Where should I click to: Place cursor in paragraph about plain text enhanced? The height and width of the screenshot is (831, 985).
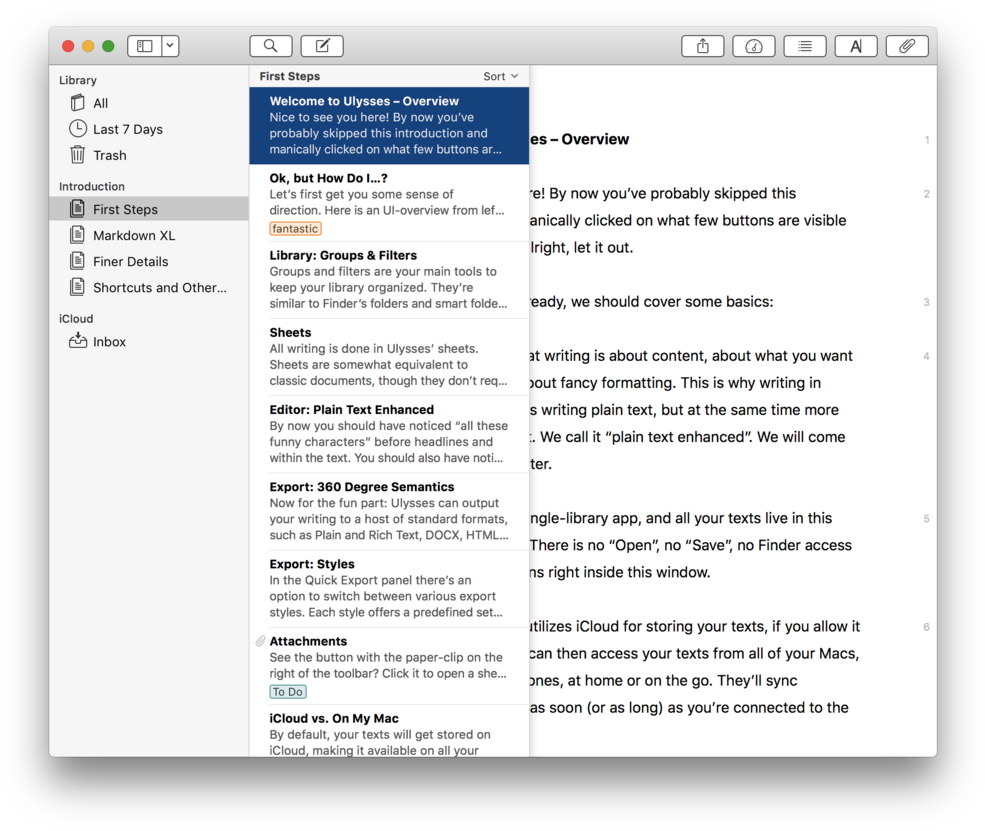[691, 410]
